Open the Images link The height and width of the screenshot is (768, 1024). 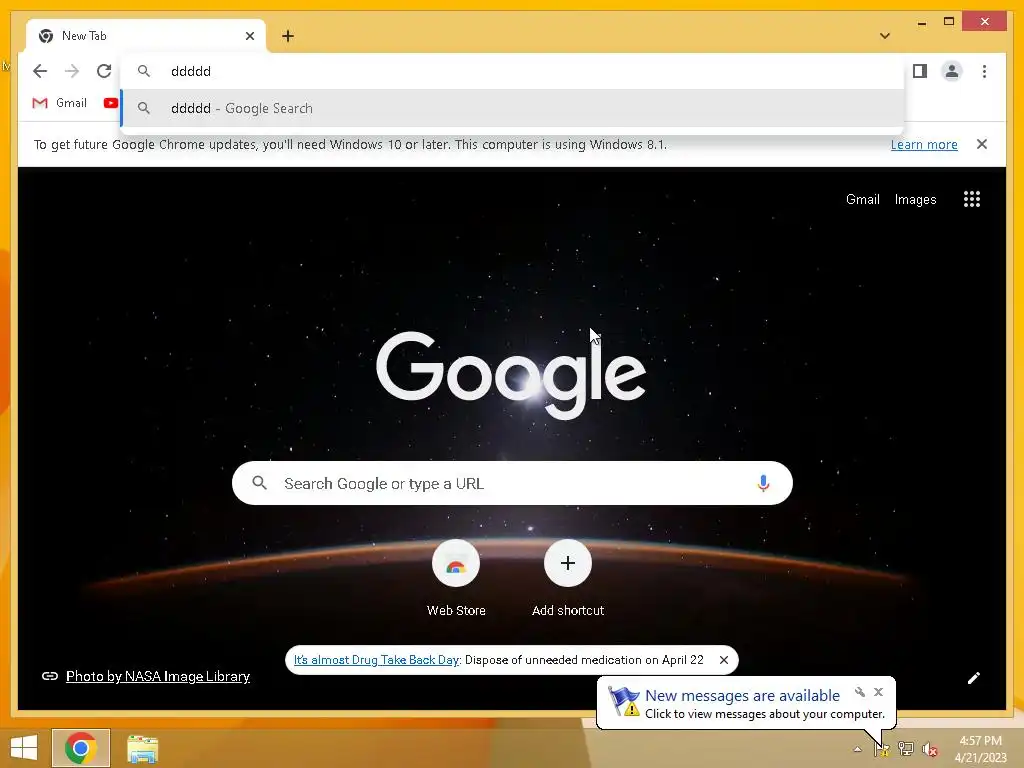click(x=915, y=199)
